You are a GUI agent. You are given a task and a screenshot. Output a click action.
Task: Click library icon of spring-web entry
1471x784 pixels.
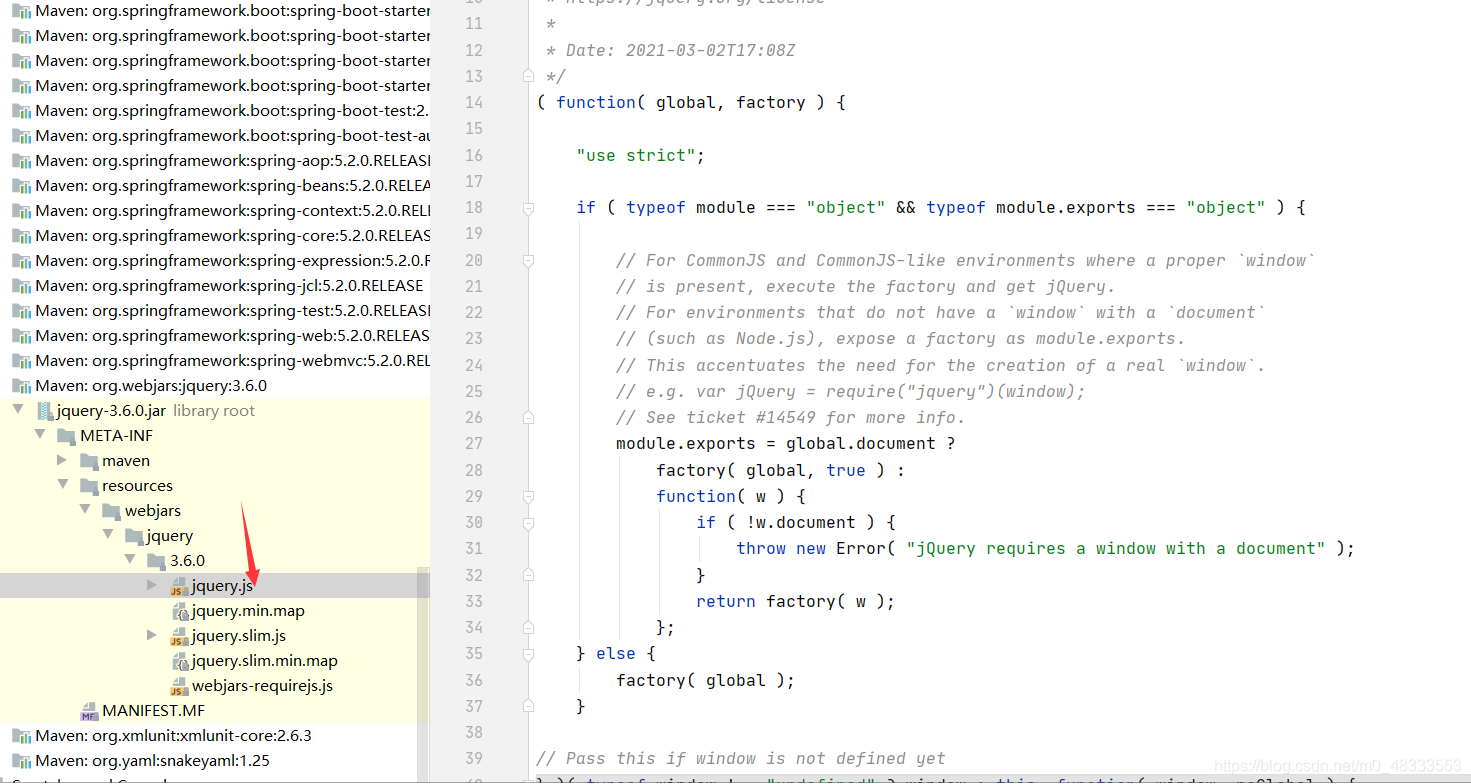coord(21,336)
